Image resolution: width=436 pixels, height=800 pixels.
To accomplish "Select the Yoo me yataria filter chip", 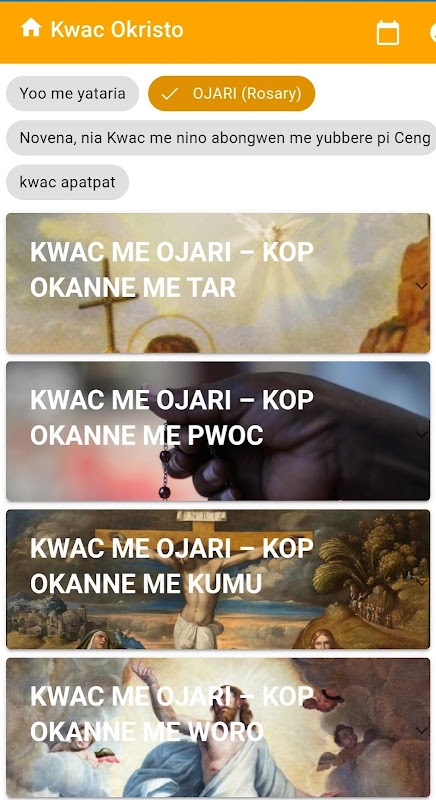I will [72, 93].
